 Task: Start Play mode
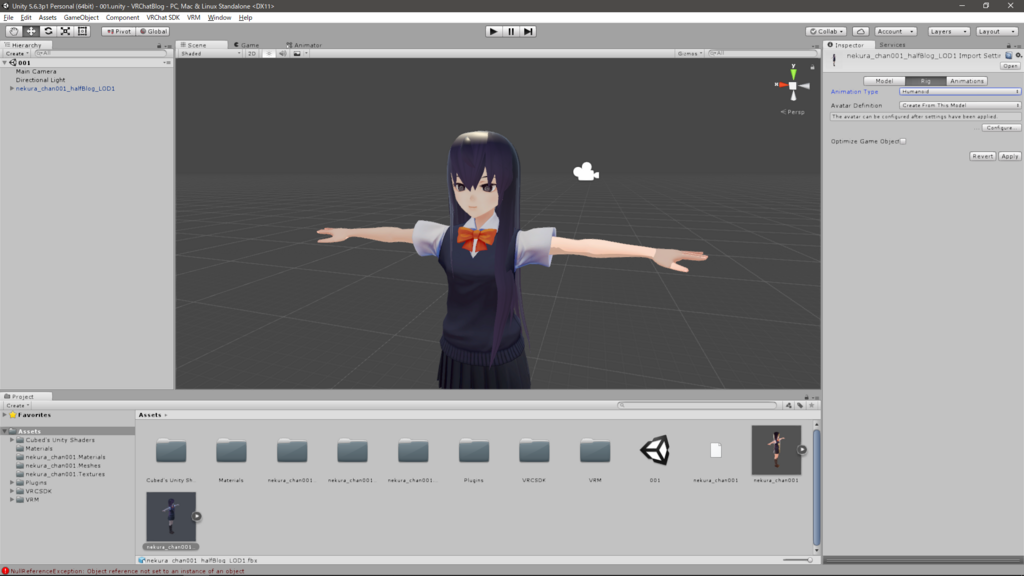(493, 31)
